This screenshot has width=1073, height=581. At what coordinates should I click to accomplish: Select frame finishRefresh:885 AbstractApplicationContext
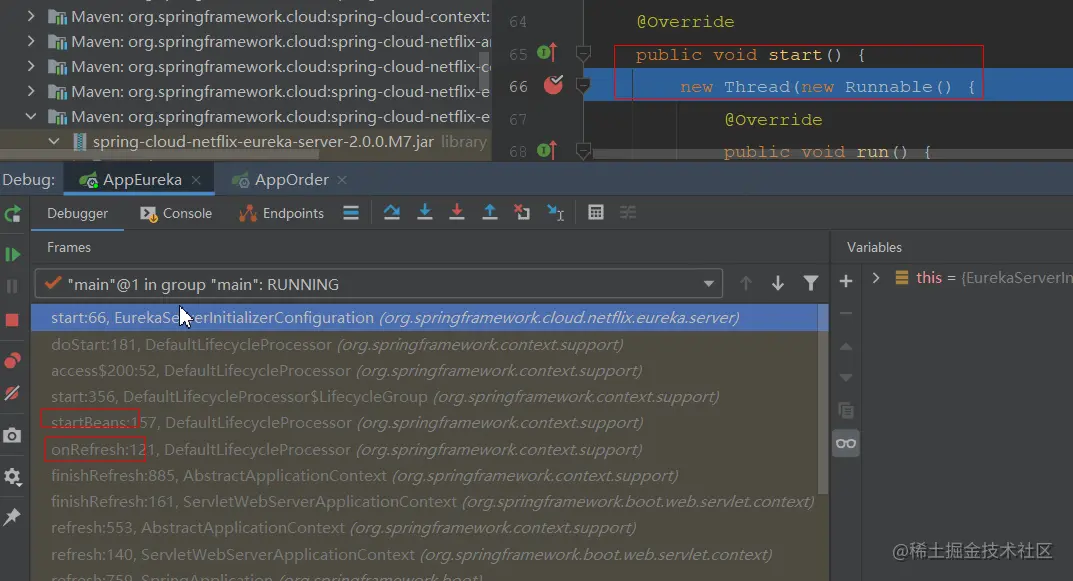click(424, 476)
